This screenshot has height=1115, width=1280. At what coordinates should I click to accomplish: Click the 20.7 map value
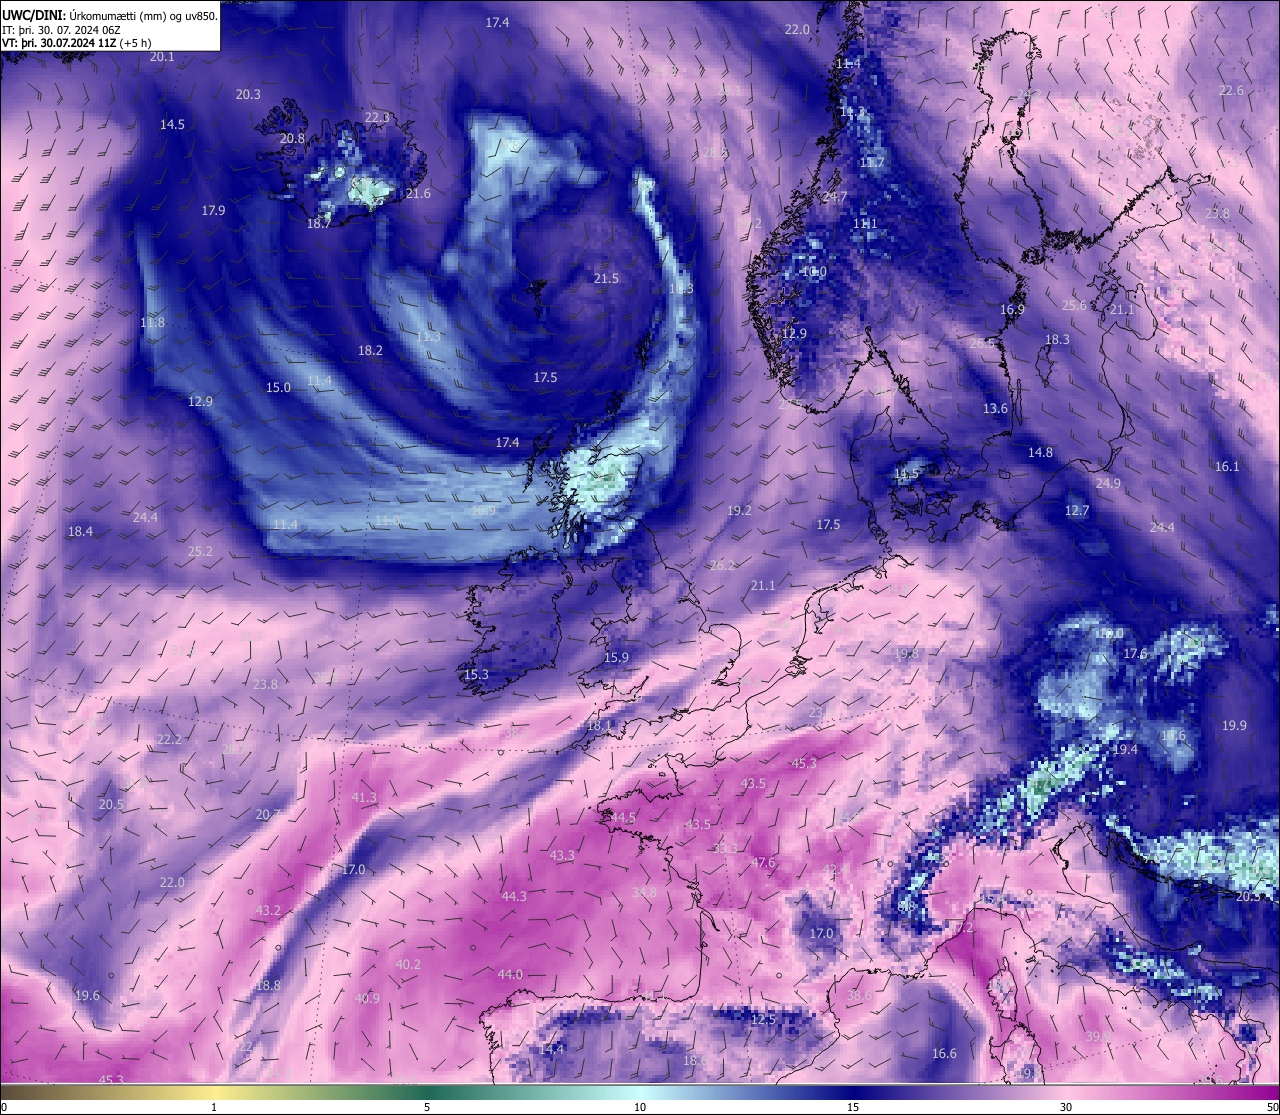click(267, 814)
